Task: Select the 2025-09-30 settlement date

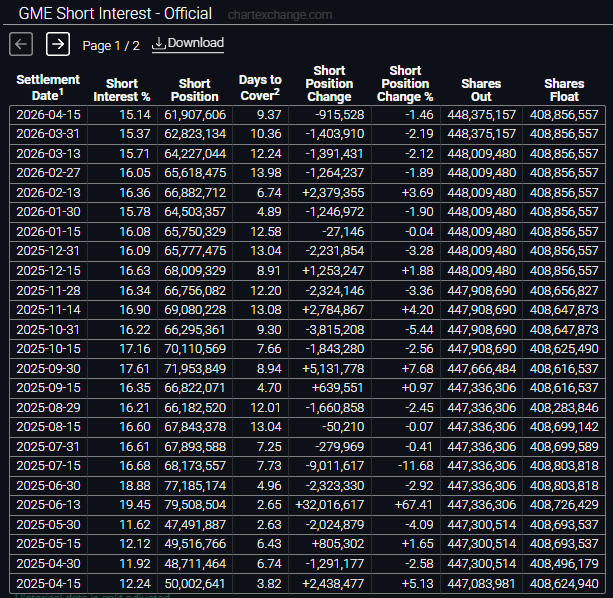Action: (x=48, y=369)
